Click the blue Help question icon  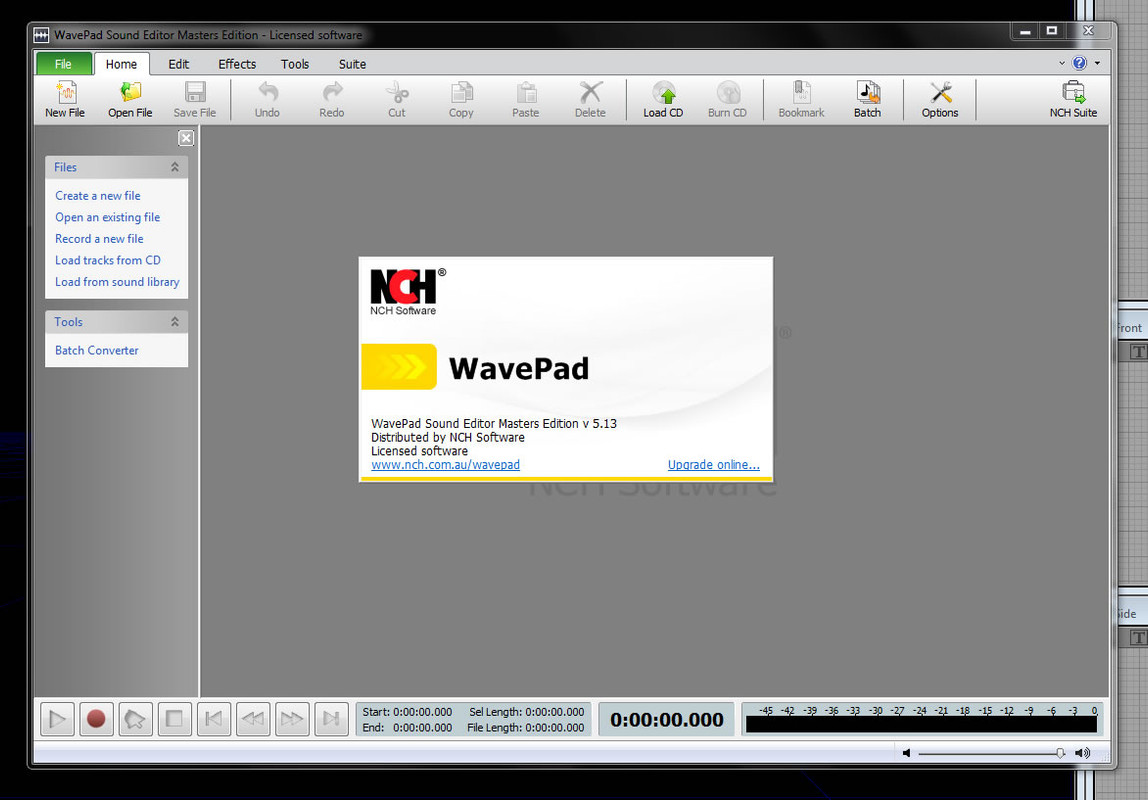coord(1079,63)
